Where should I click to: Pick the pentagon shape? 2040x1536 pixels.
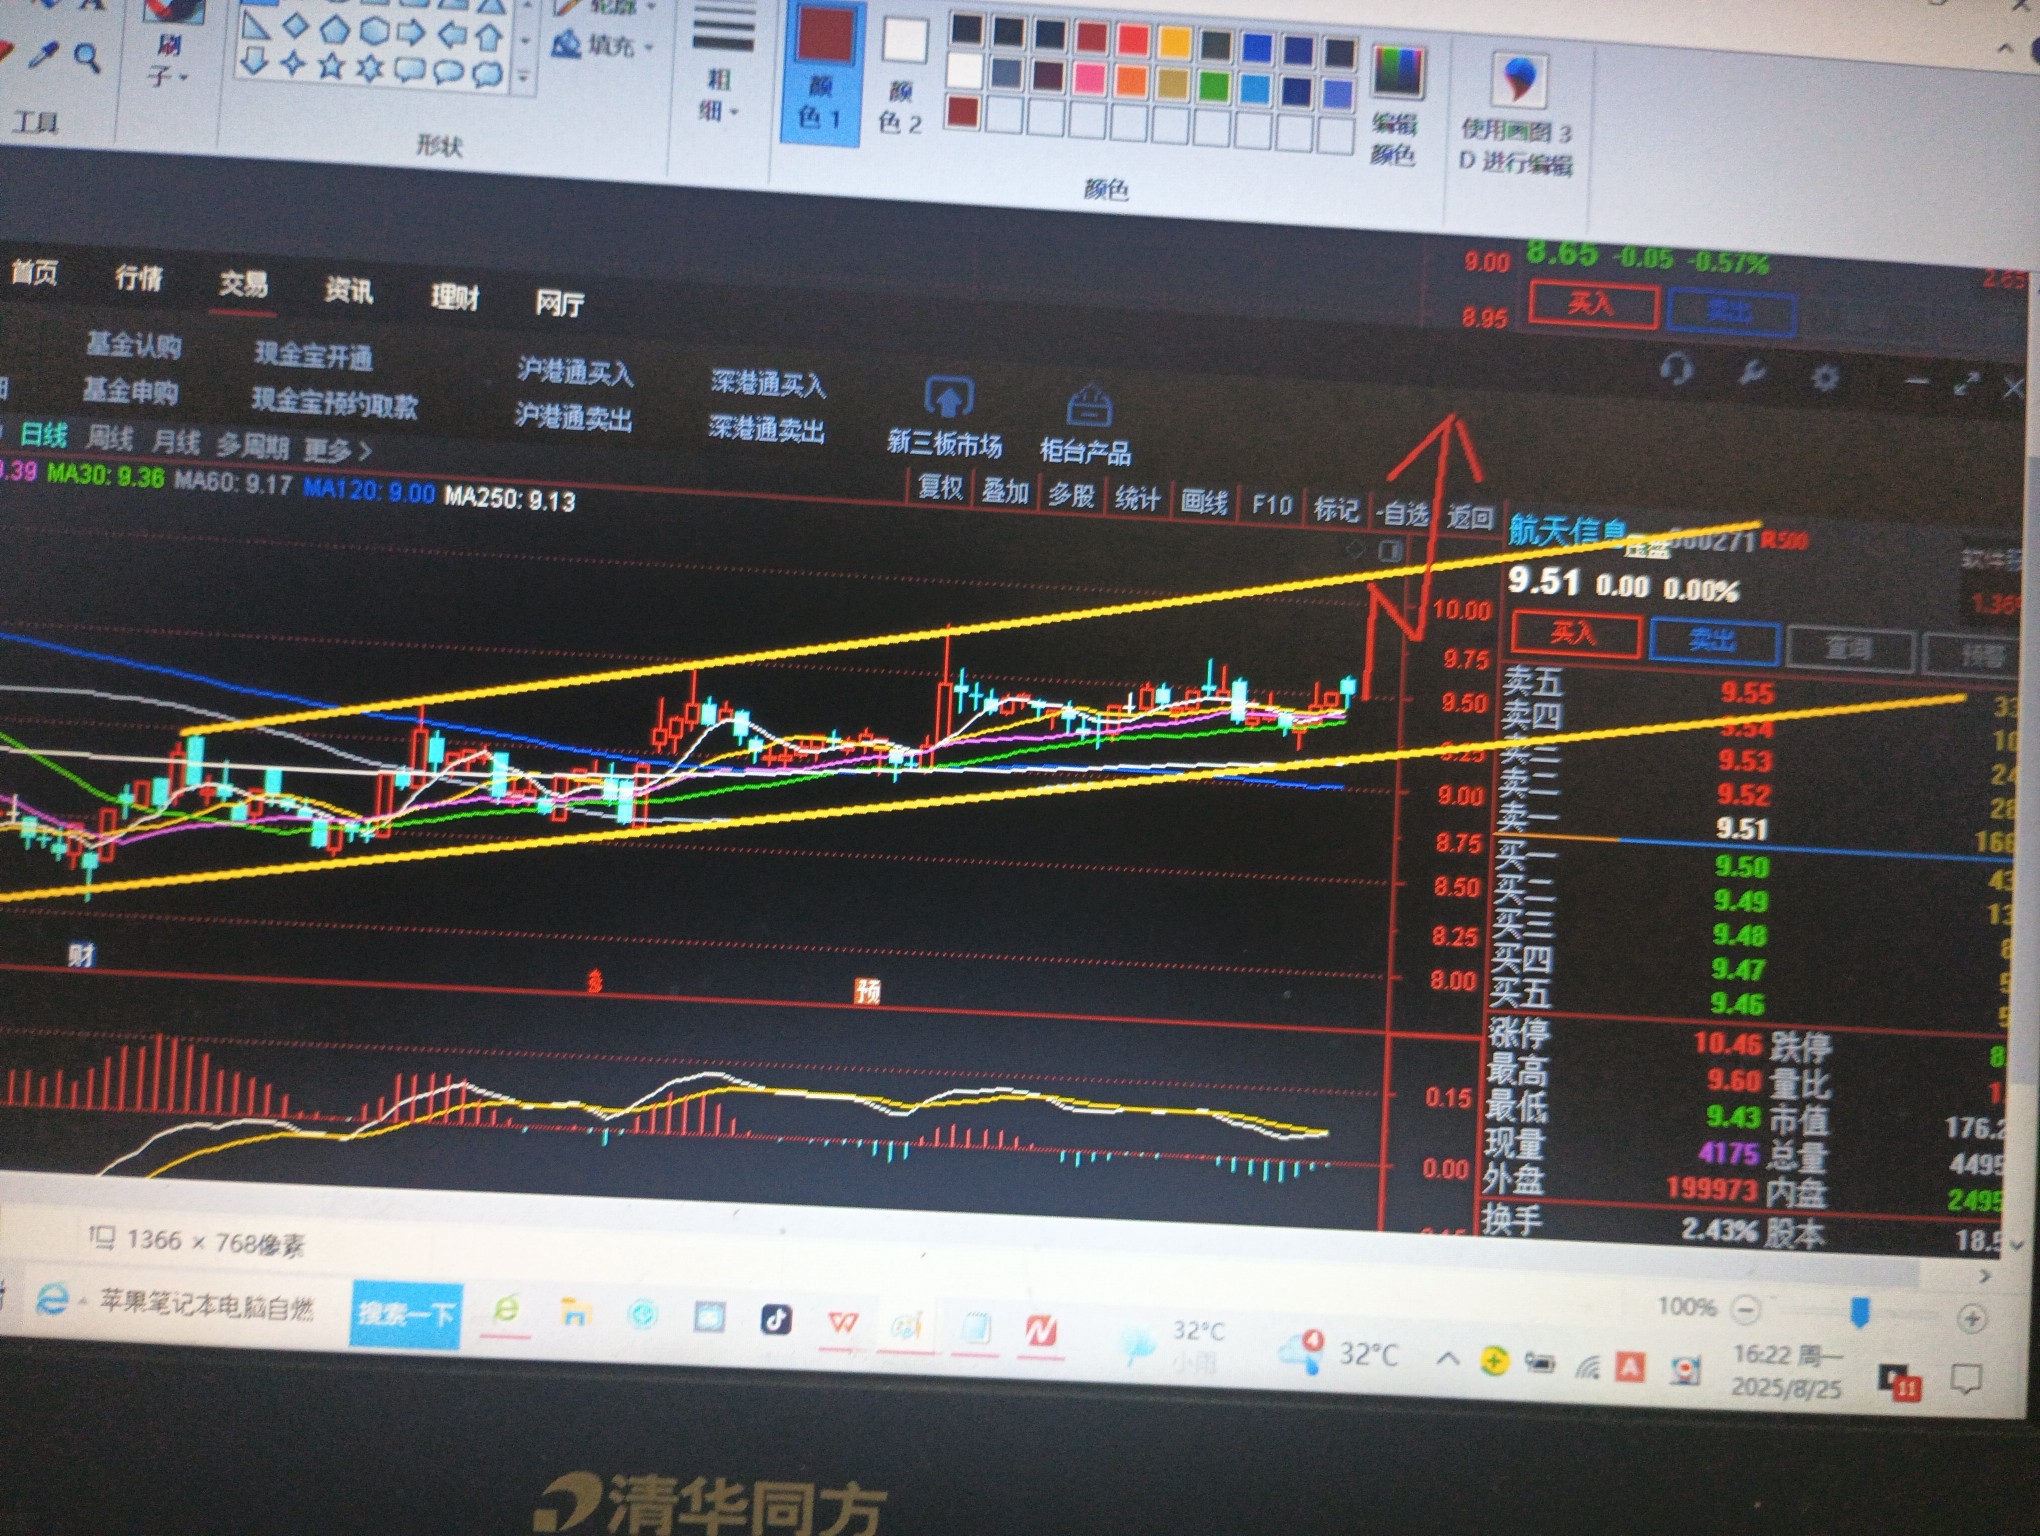[x=335, y=30]
